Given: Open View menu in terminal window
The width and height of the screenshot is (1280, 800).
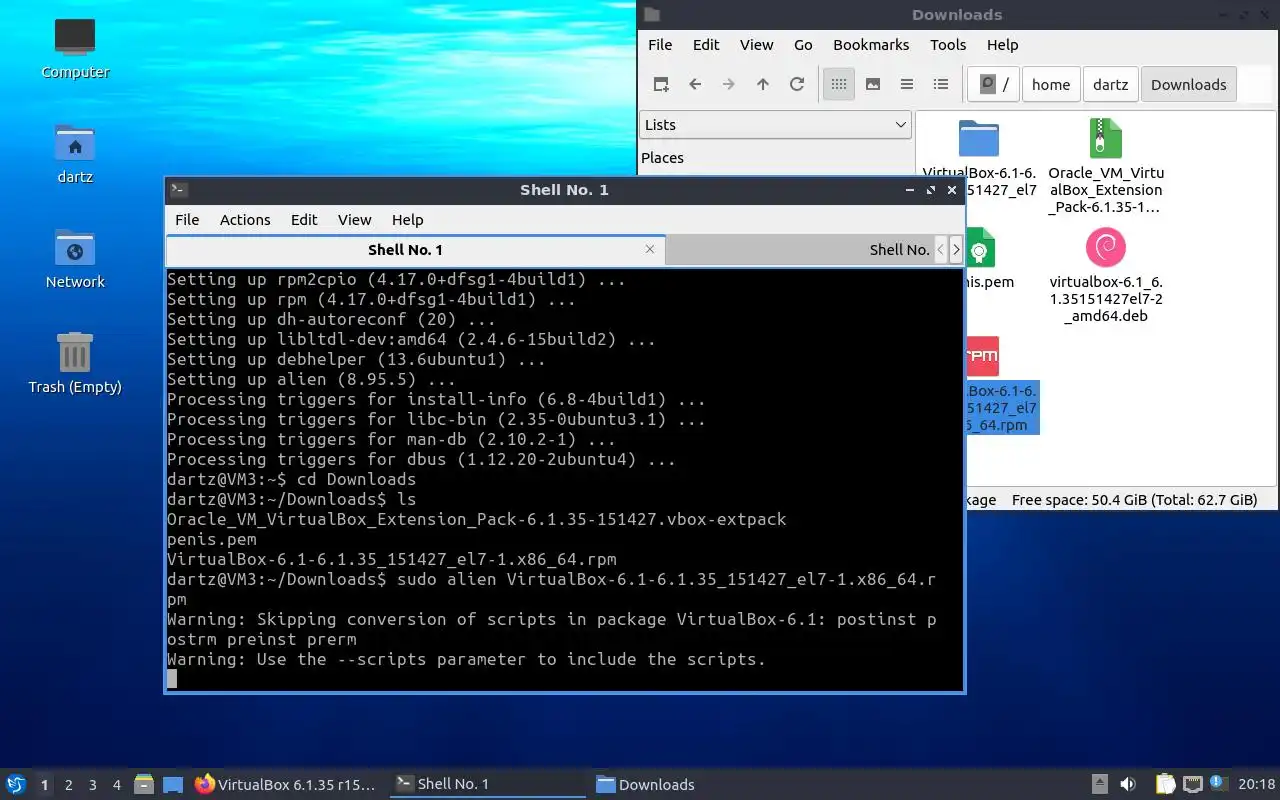Looking at the screenshot, I should (354, 220).
